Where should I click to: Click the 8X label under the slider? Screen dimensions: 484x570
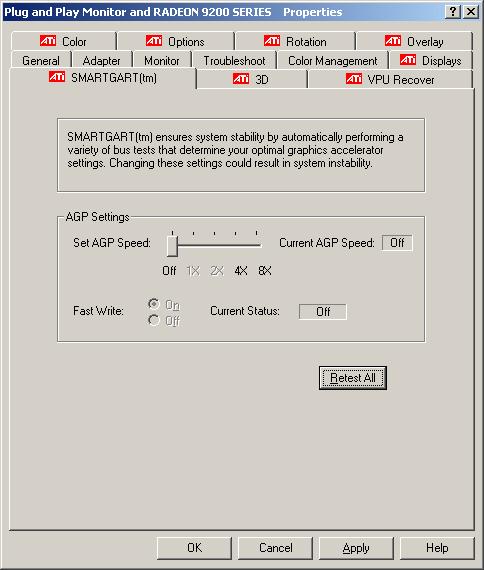click(x=265, y=271)
